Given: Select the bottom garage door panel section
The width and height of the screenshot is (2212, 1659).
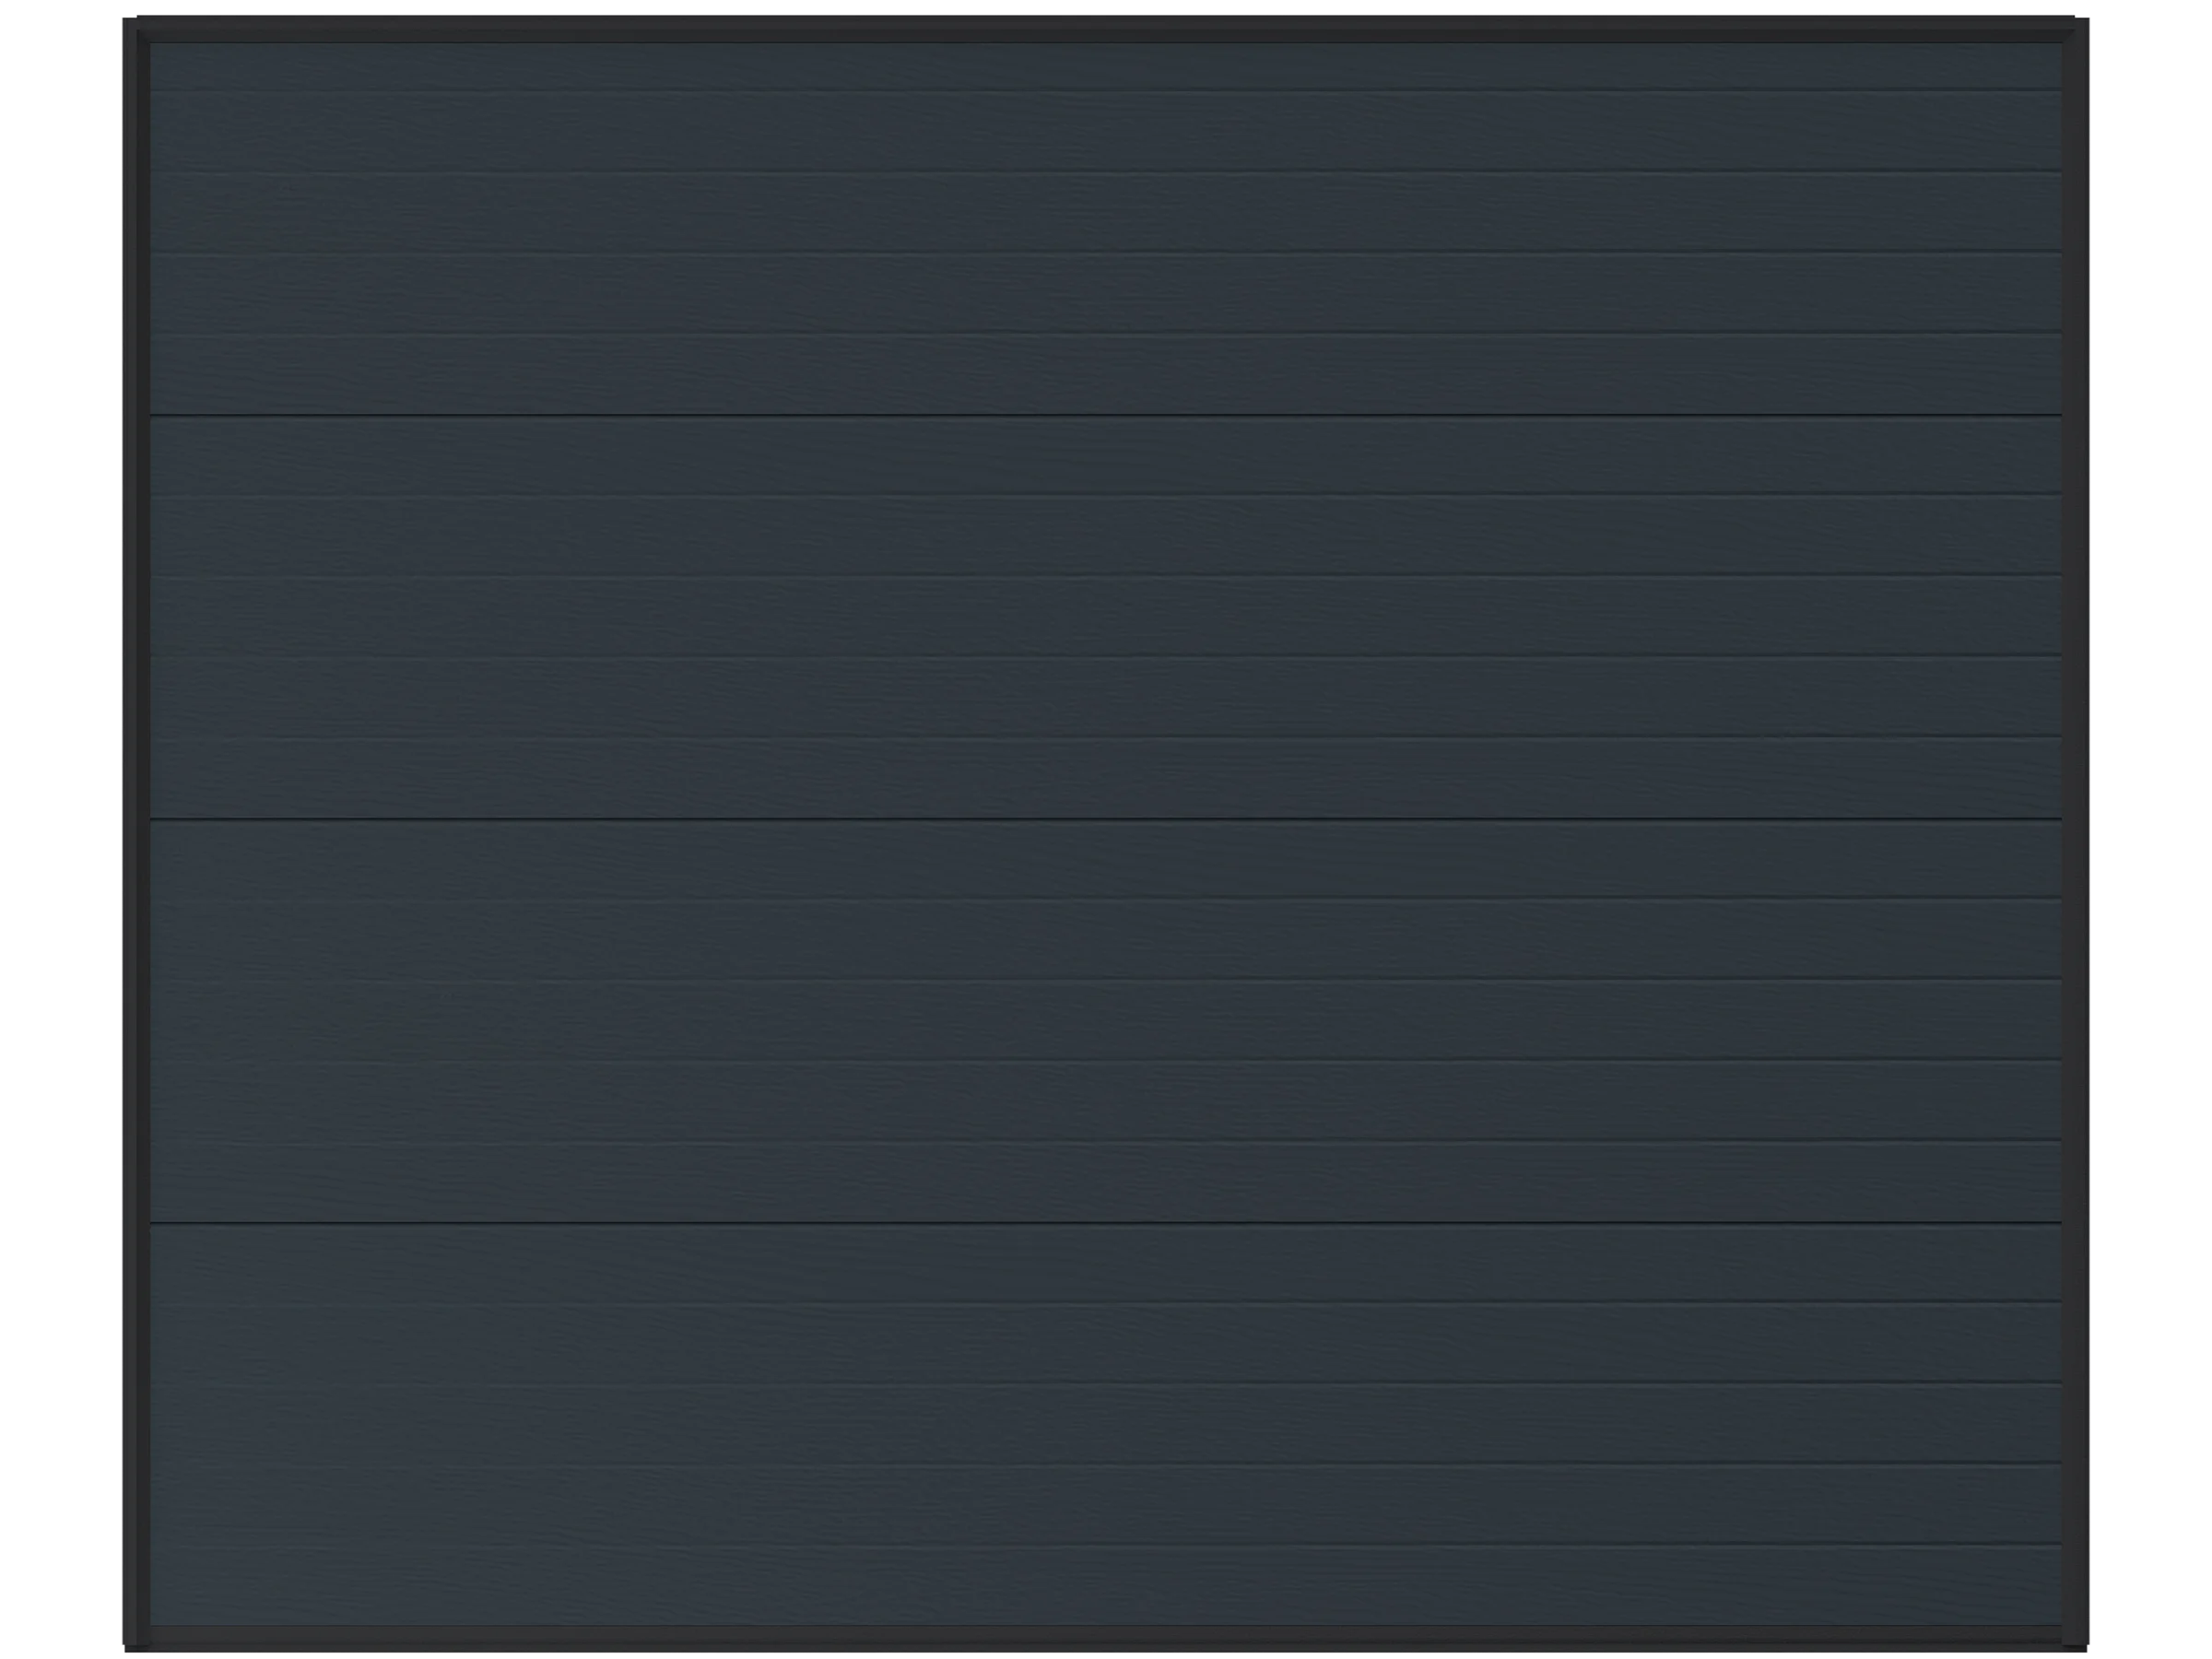Looking at the screenshot, I should pyautogui.click(x=1105, y=1440).
